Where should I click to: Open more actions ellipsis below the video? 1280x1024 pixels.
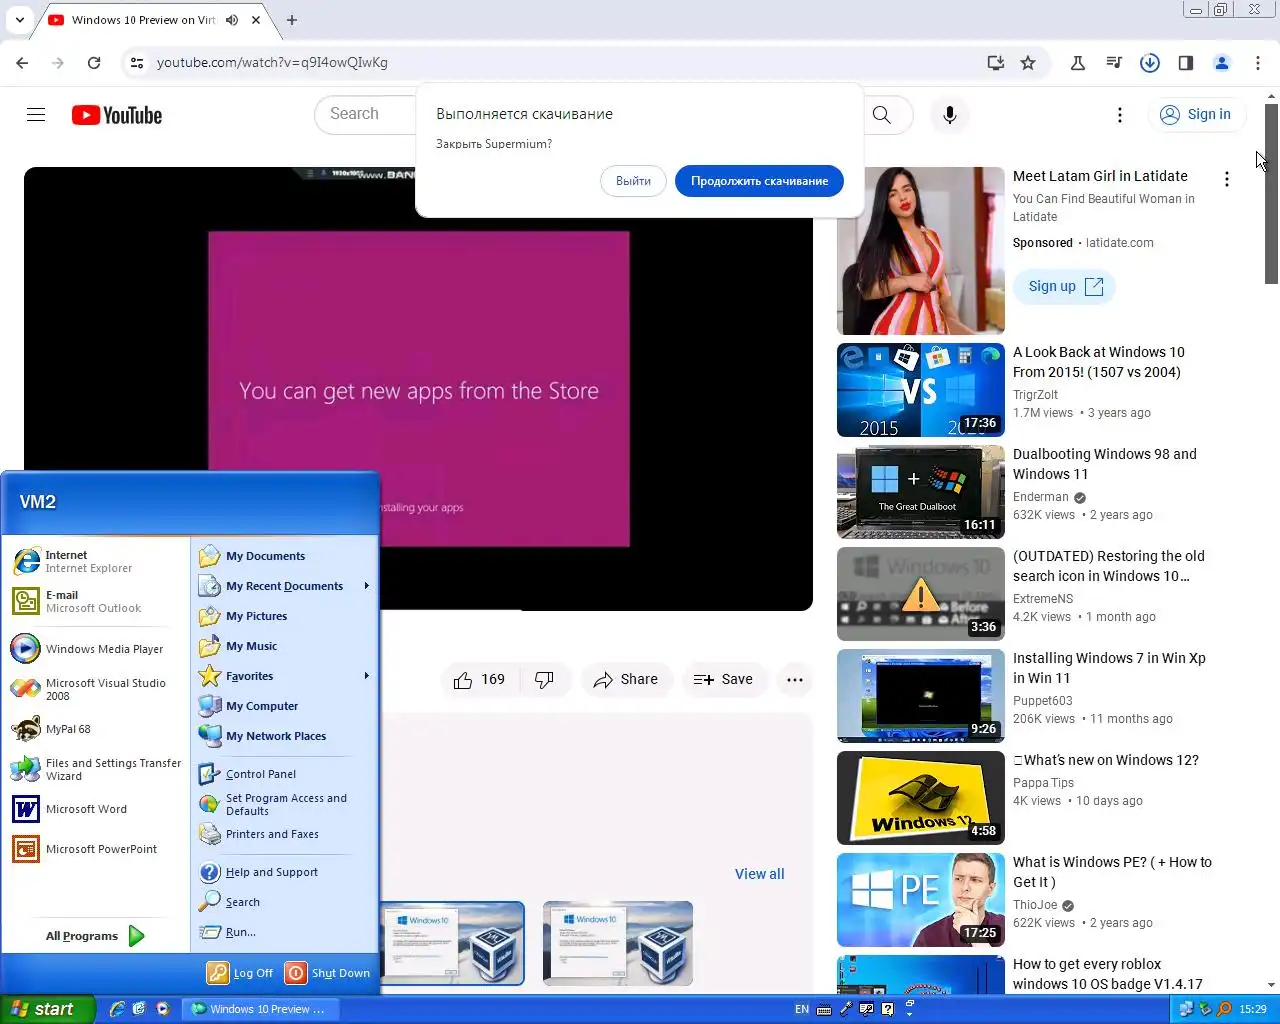[x=795, y=680]
